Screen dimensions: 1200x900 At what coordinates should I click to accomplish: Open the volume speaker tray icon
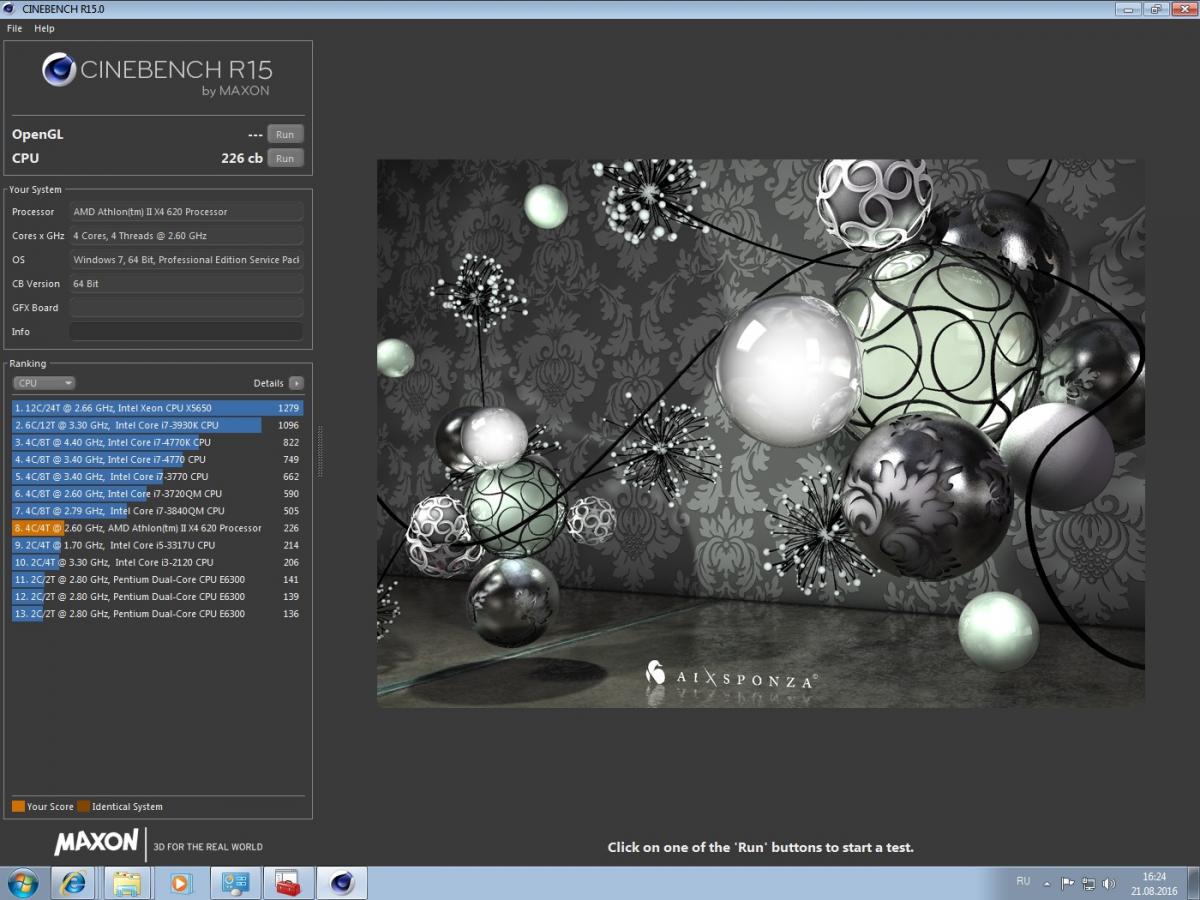1108,884
